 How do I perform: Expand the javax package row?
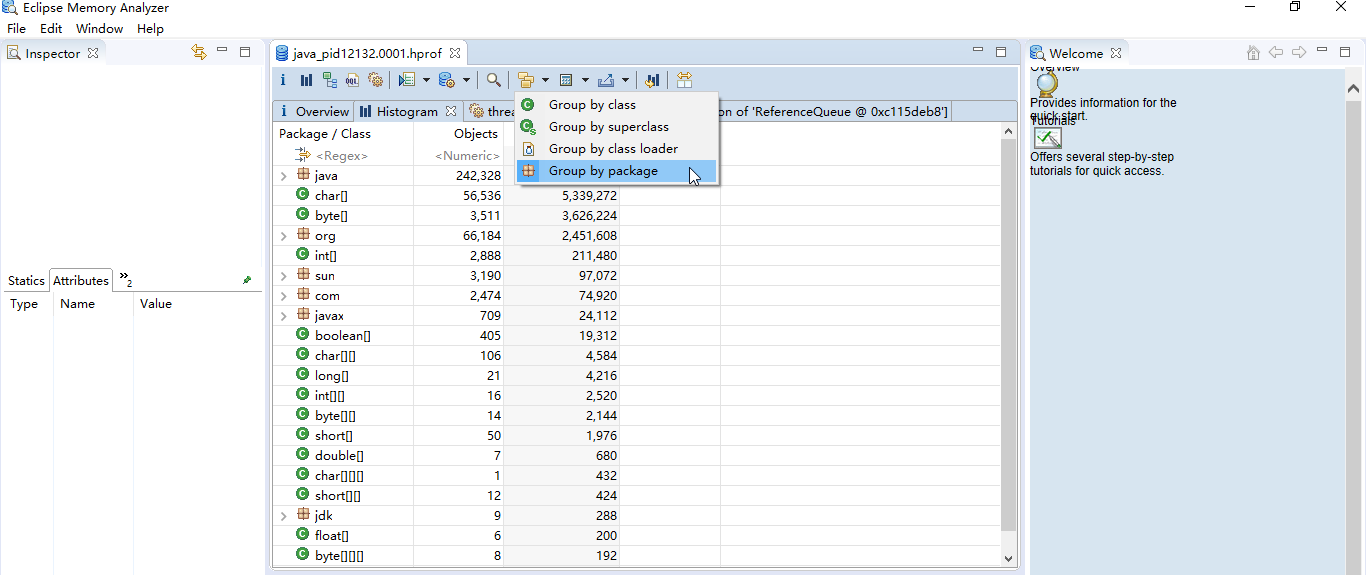284,316
